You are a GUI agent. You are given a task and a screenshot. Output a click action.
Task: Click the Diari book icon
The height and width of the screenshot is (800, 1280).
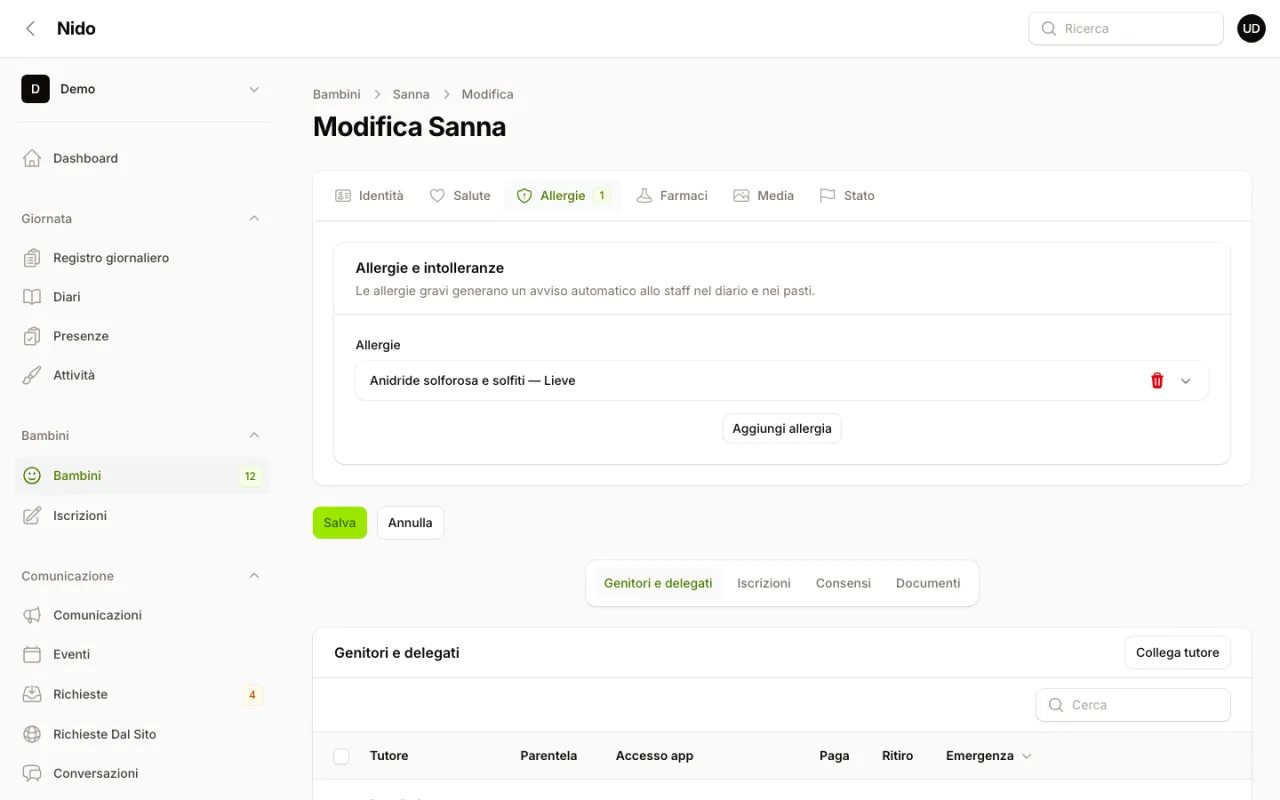(32, 297)
